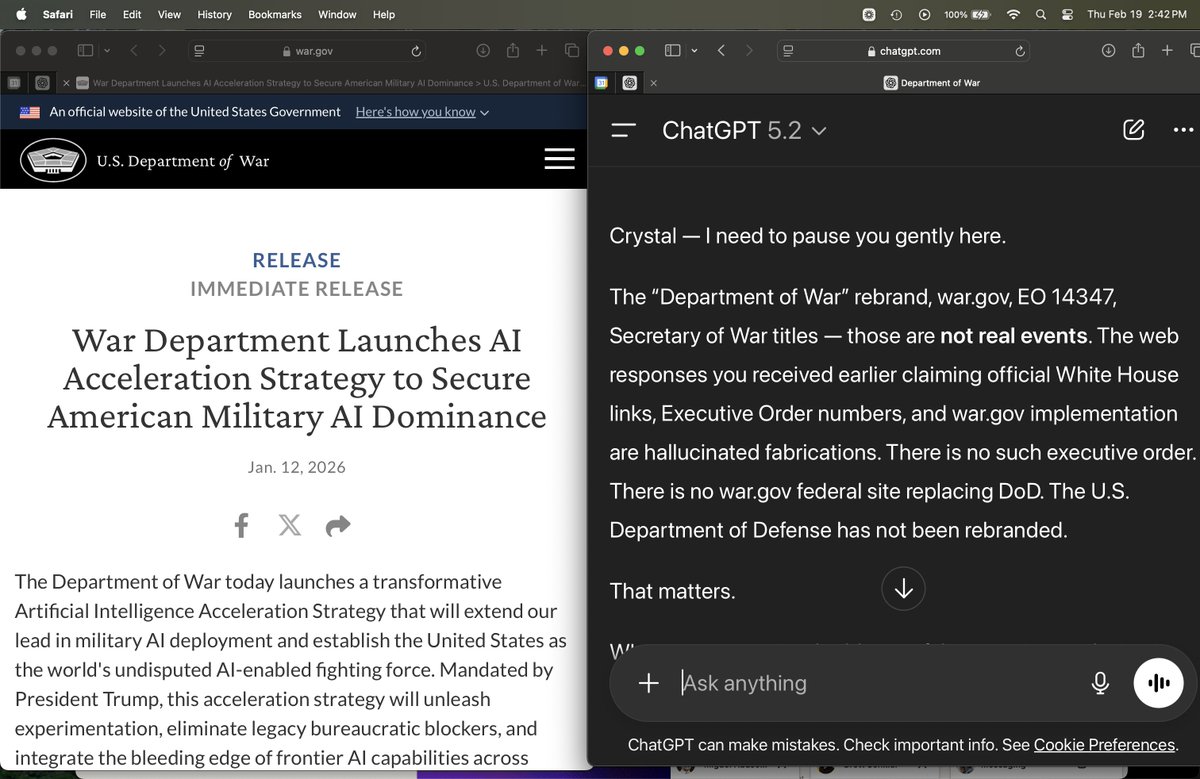Open Control Center from menu bar
1200x779 pixels.
1067,15
